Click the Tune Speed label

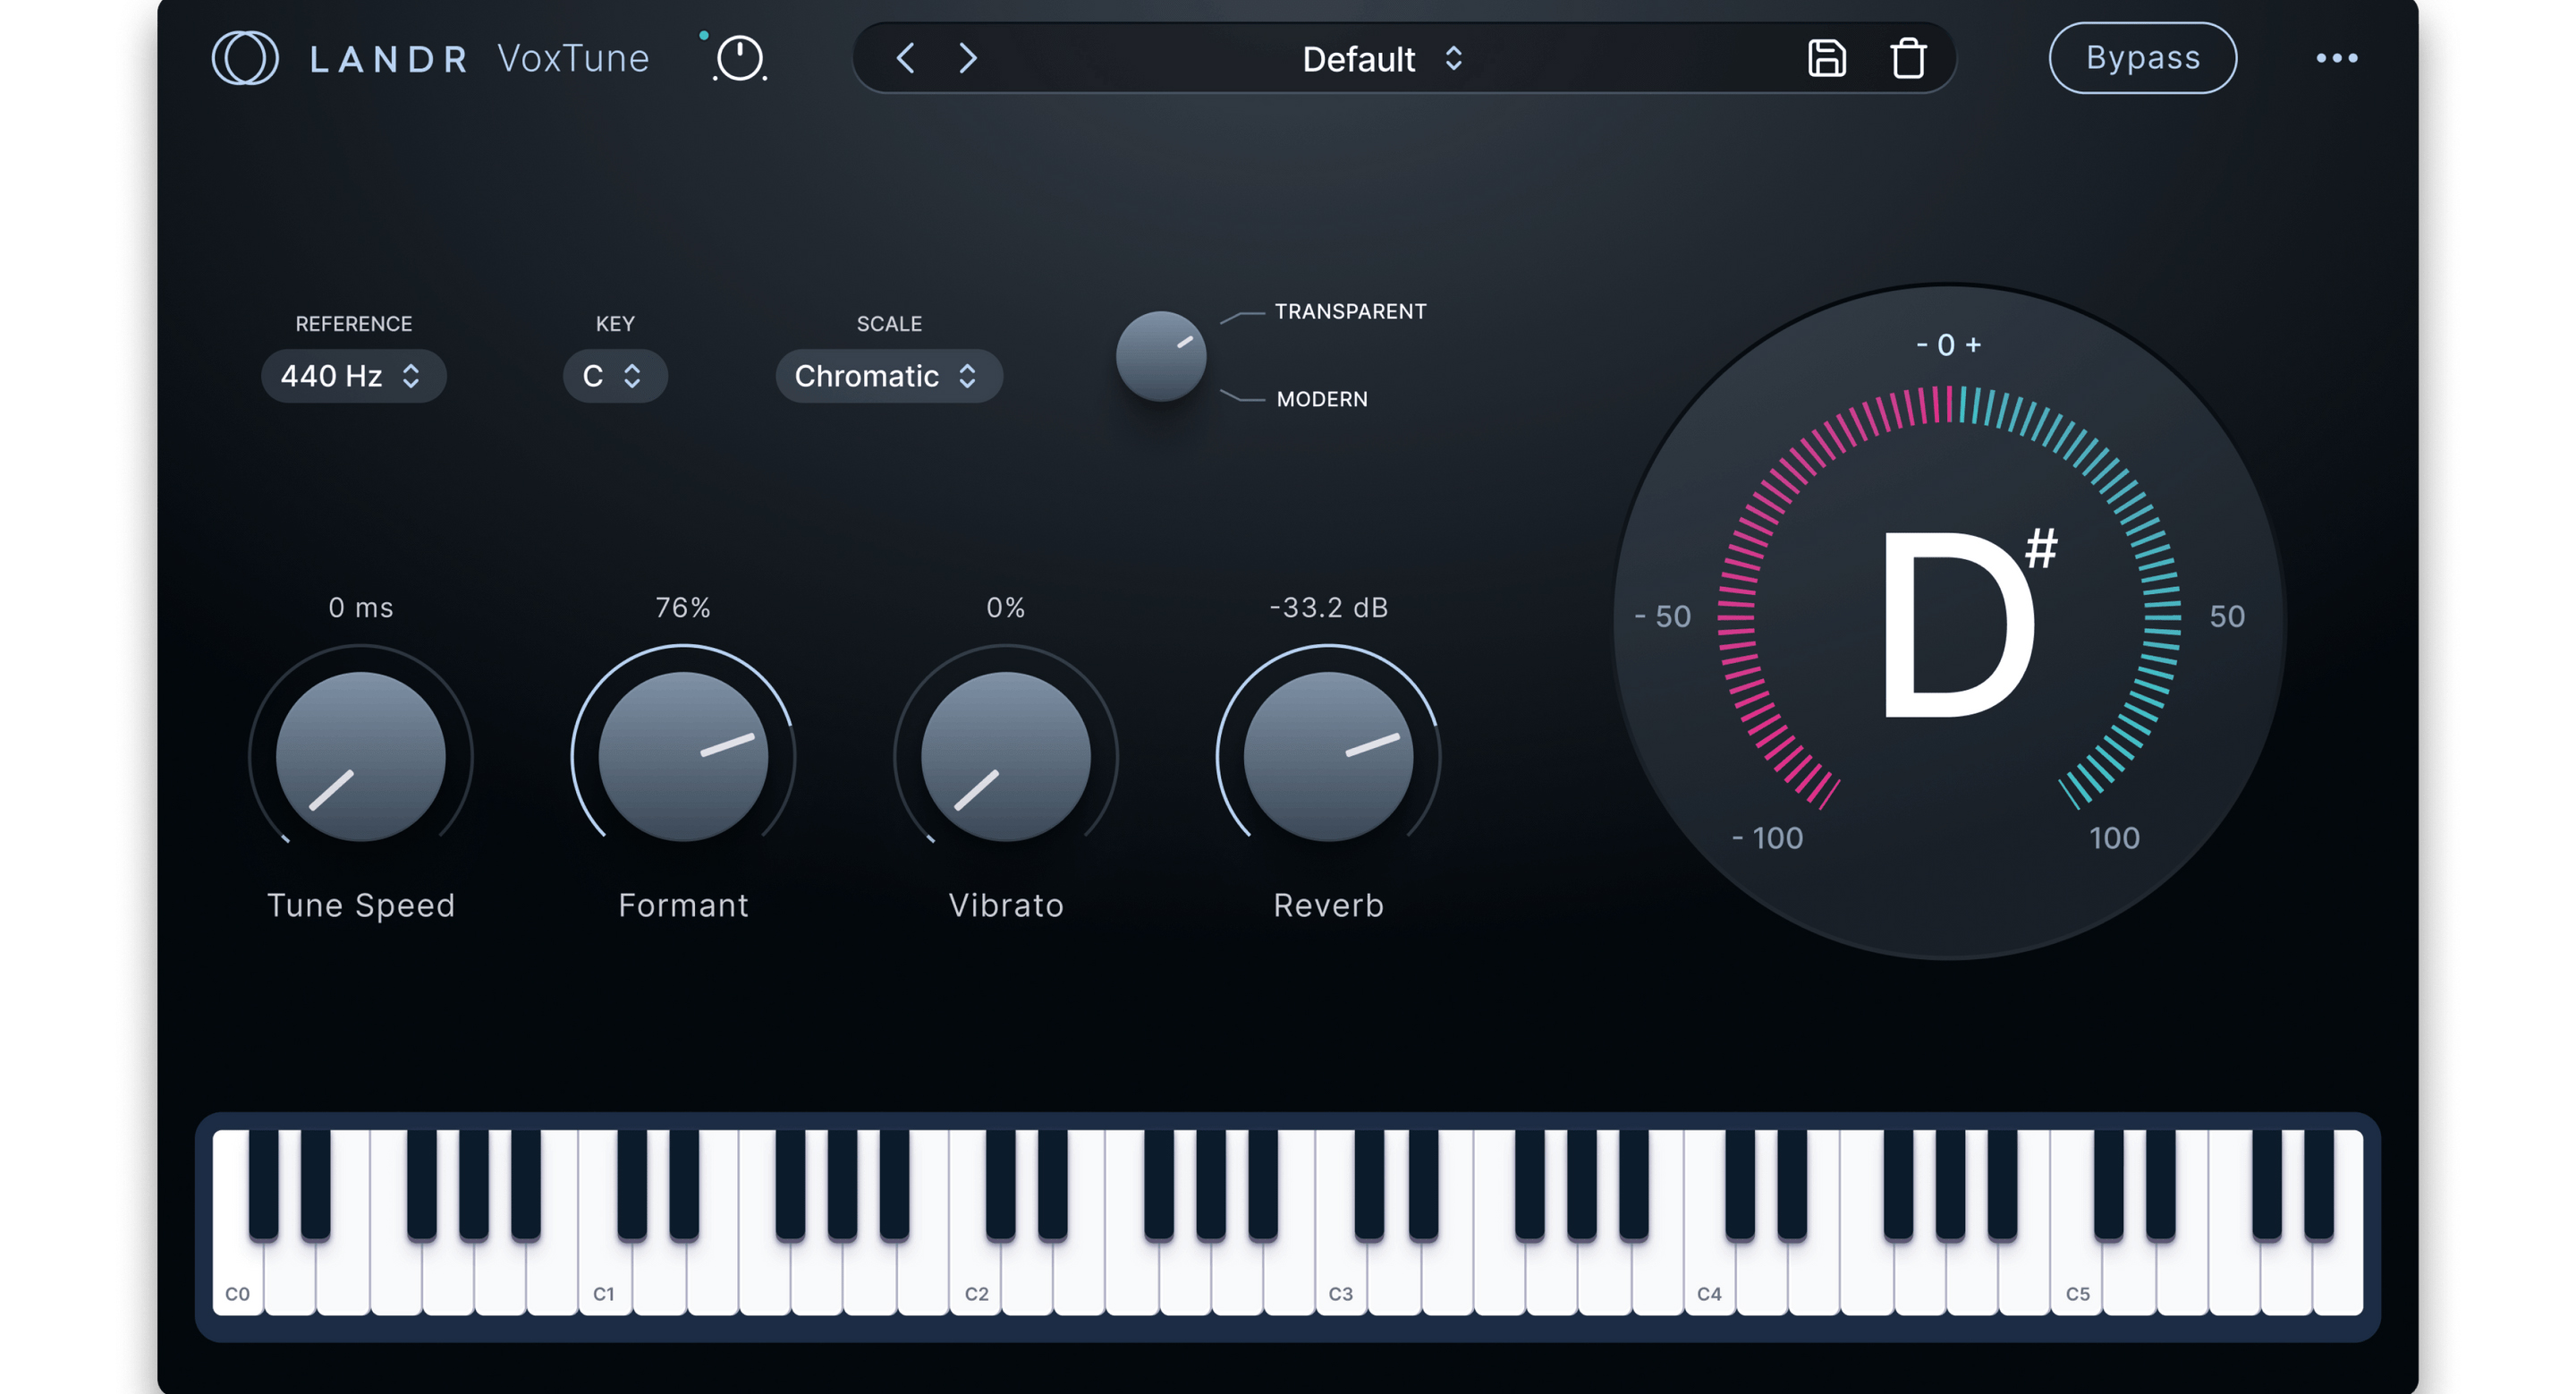click(360, 905)
